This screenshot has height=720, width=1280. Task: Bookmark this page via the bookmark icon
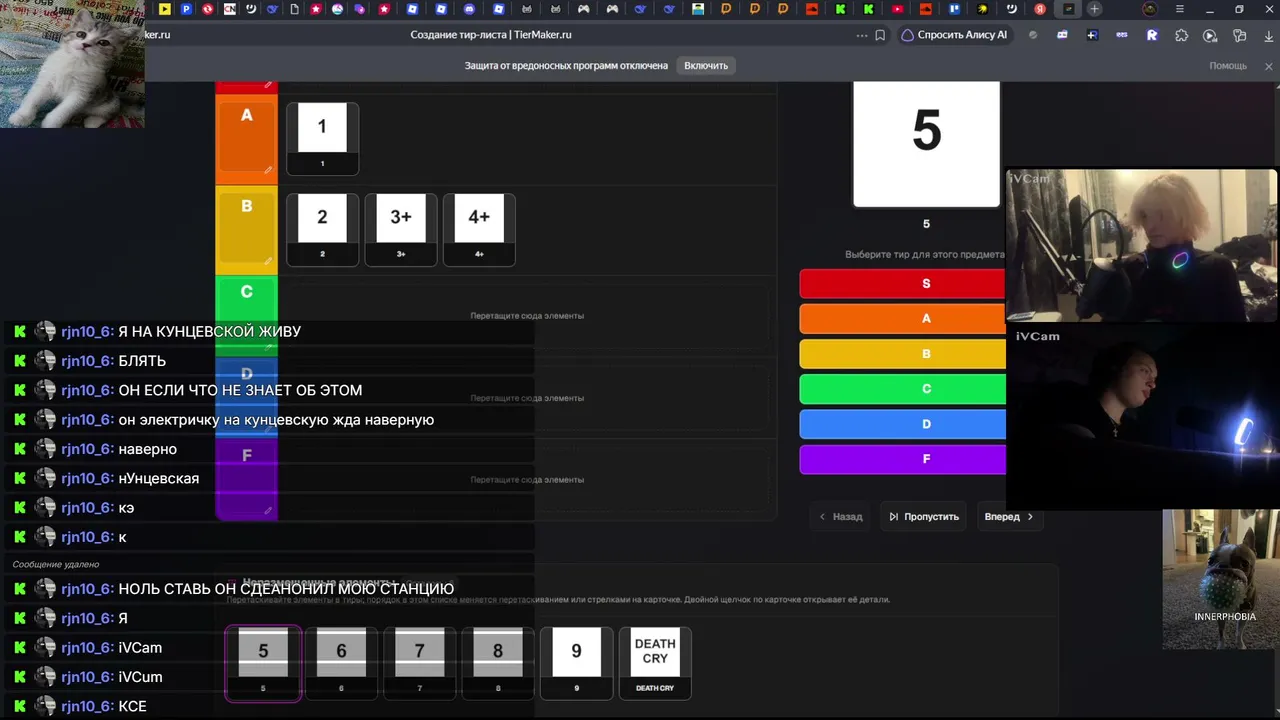point(880,35)
